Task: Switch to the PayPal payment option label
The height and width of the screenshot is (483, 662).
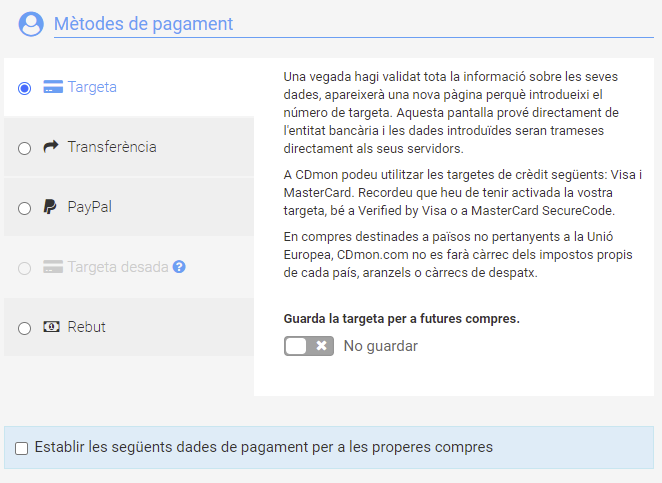Action: pos(90,207)
